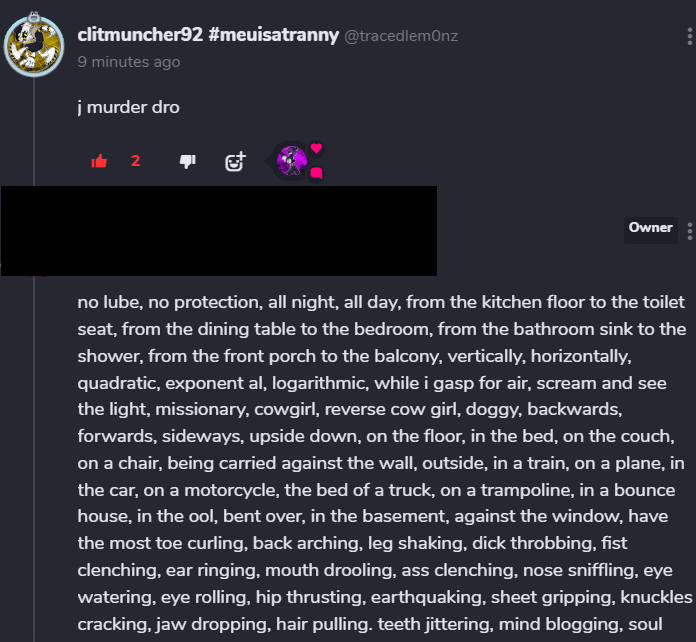
Task: Open the @tracedlem0nz profile picture
Action: coord(35,46)
